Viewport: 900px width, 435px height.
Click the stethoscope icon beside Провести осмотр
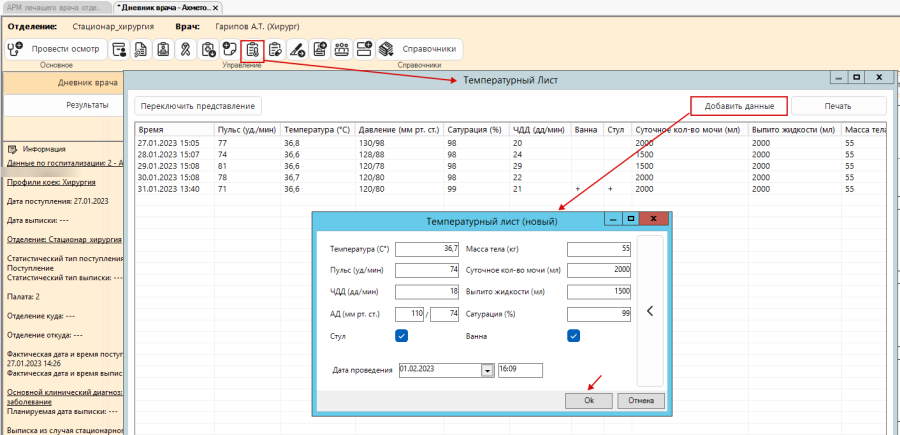point(14,49)
